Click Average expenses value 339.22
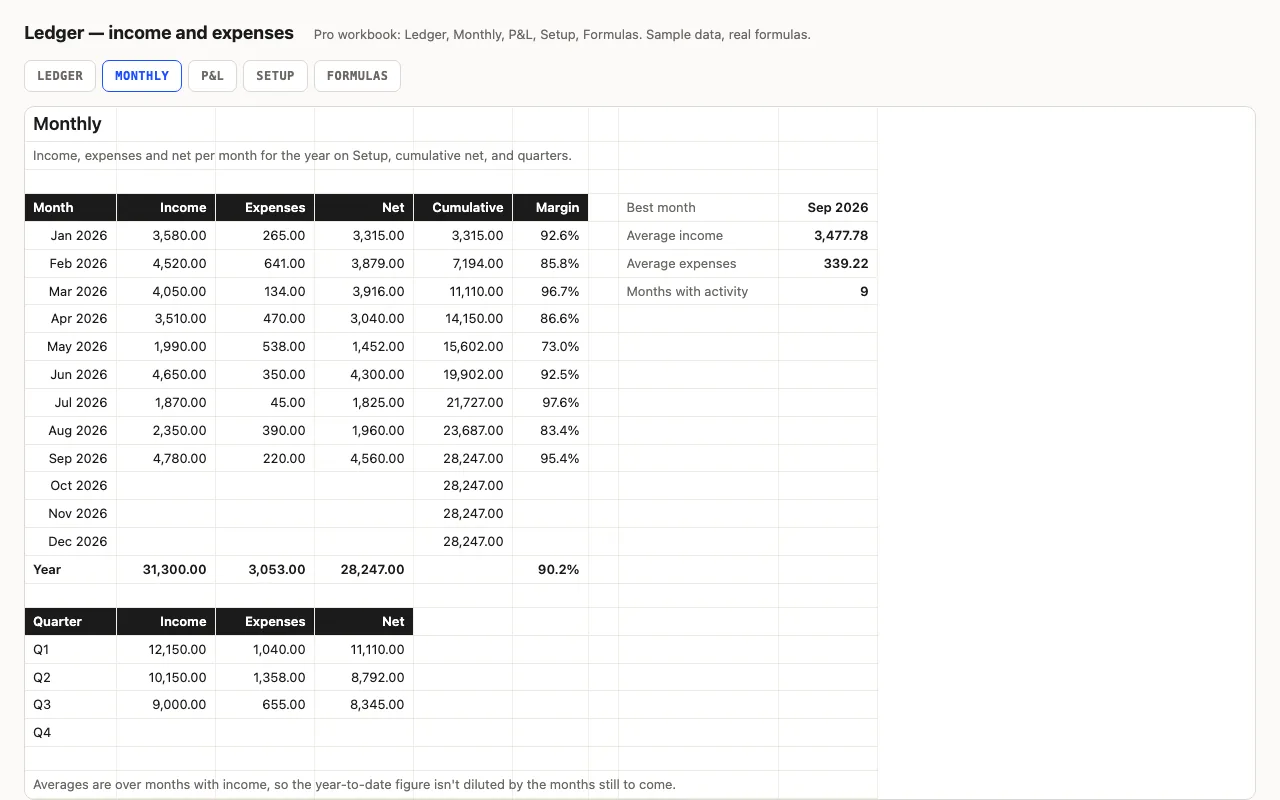This screenshot has width=1280, height=800. (828, 263)
